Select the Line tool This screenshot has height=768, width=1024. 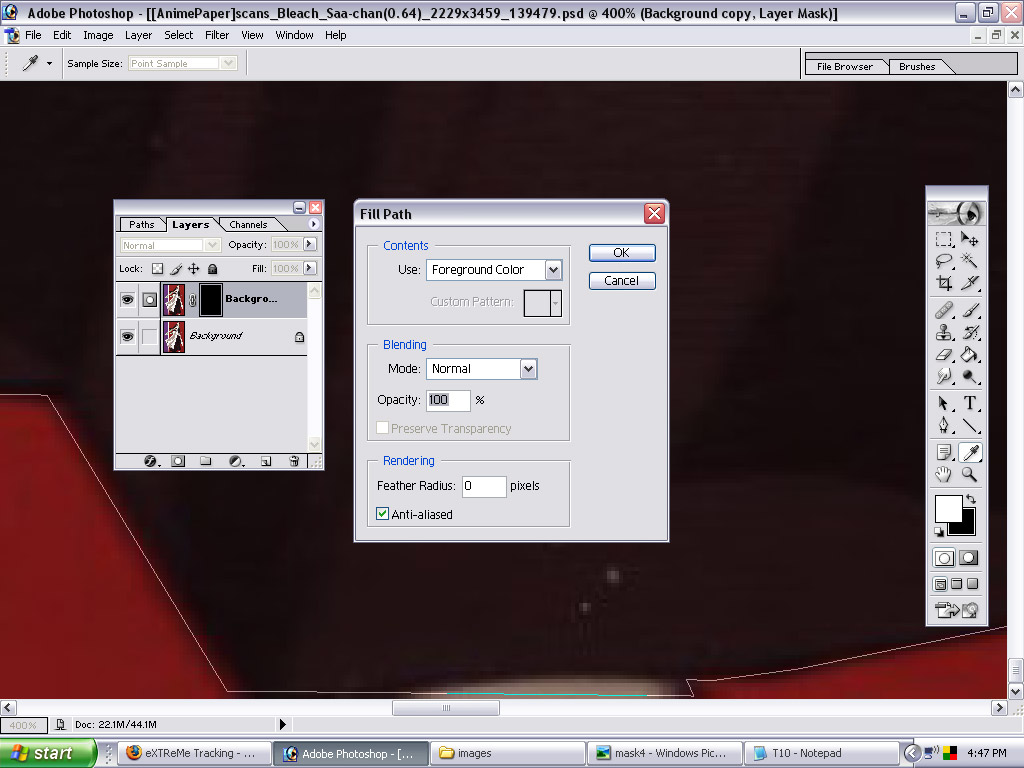click(970, 426)
